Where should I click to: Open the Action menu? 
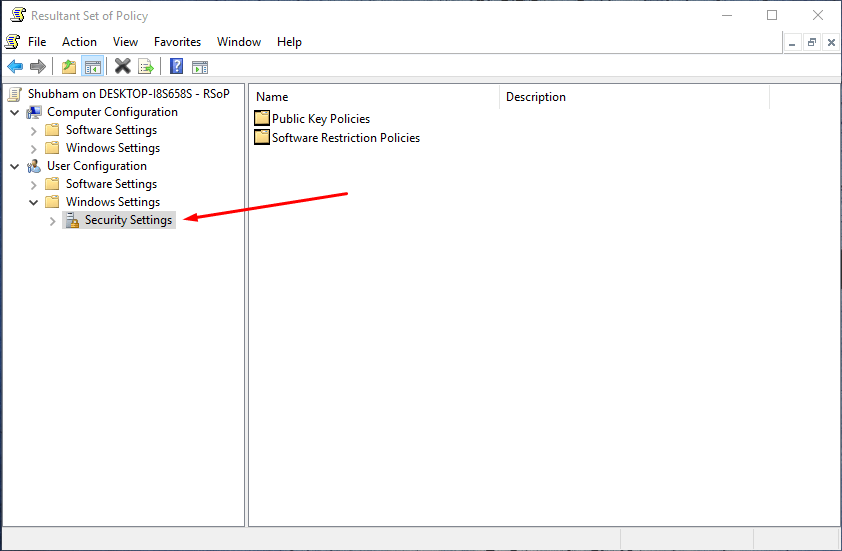[x=79, y=42]
